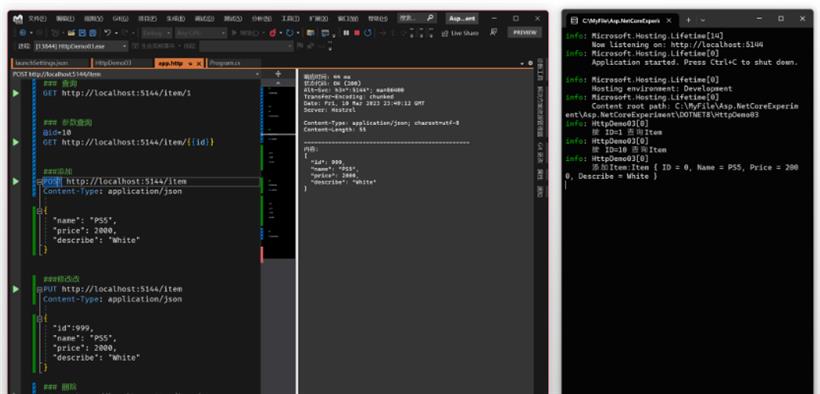Click the code minimap scrollbar
The image size is (820, 394).
tap(278, 173)
